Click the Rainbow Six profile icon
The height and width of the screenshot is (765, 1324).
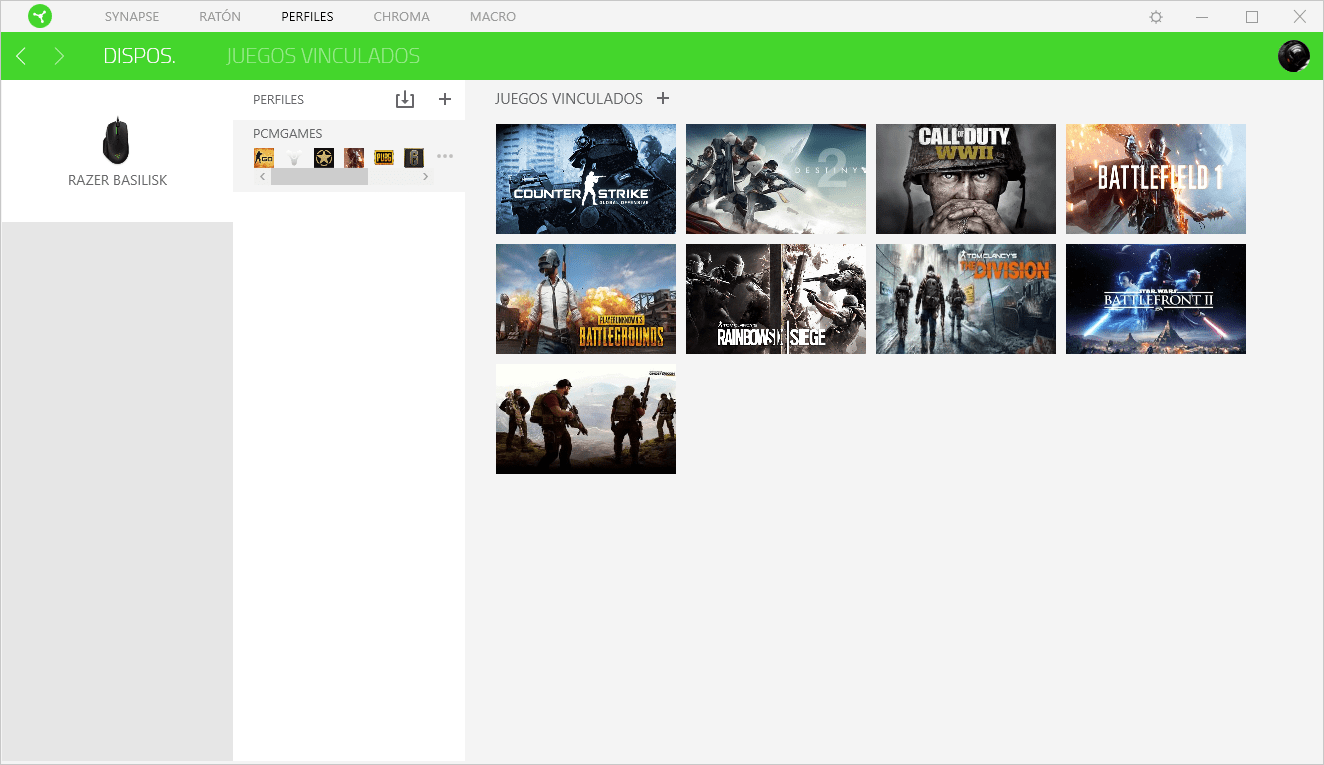414,157
